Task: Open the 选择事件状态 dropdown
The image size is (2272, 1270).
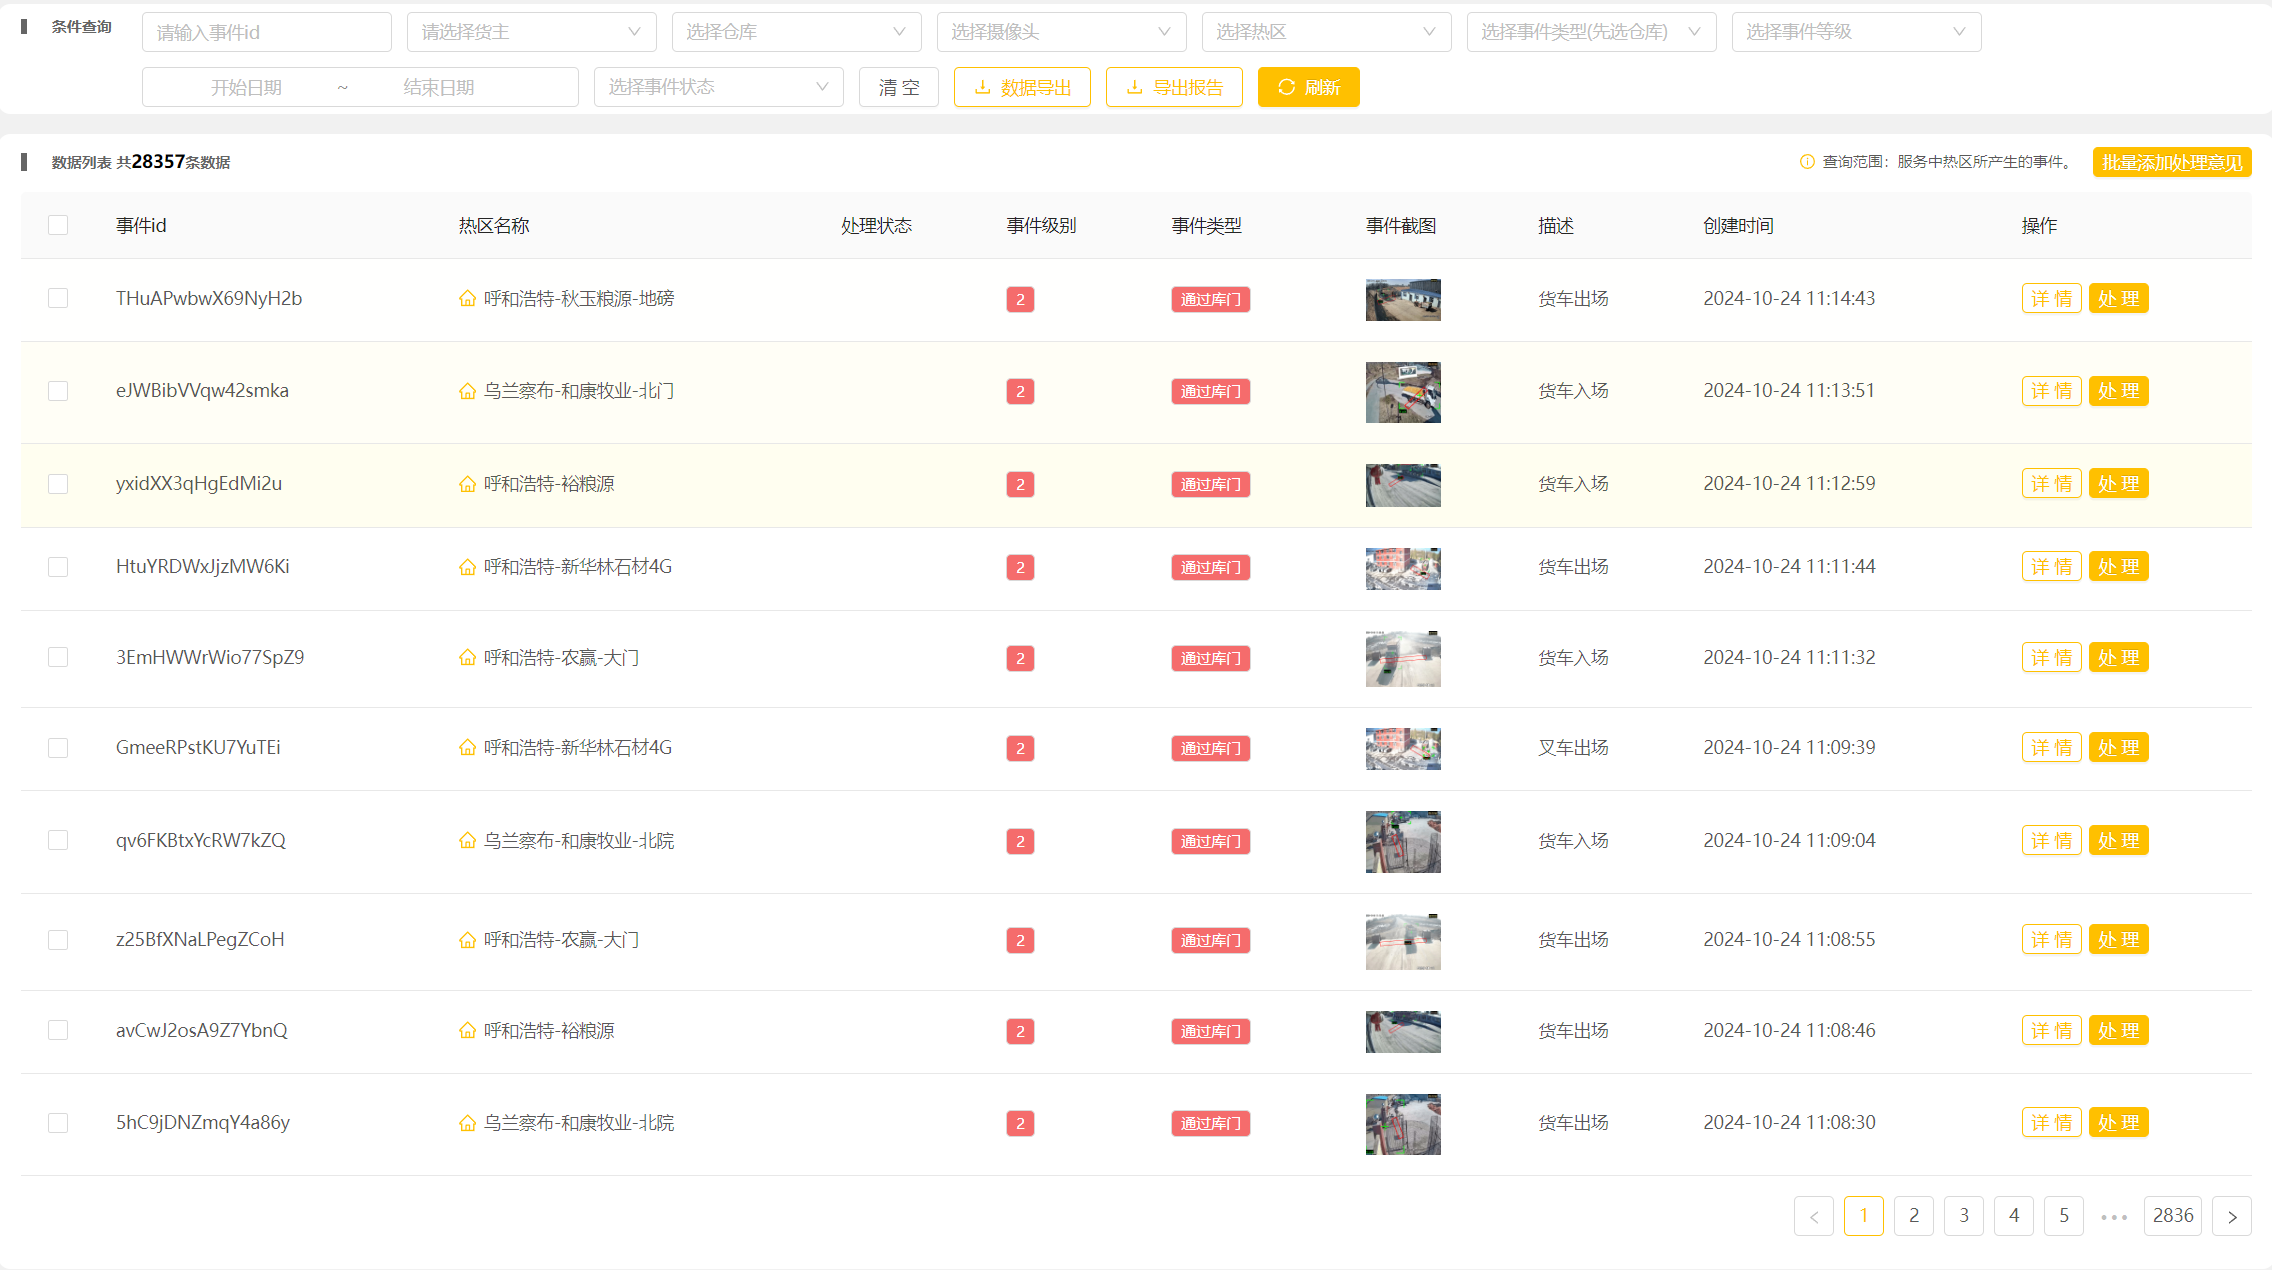Action: click(718, 87)
